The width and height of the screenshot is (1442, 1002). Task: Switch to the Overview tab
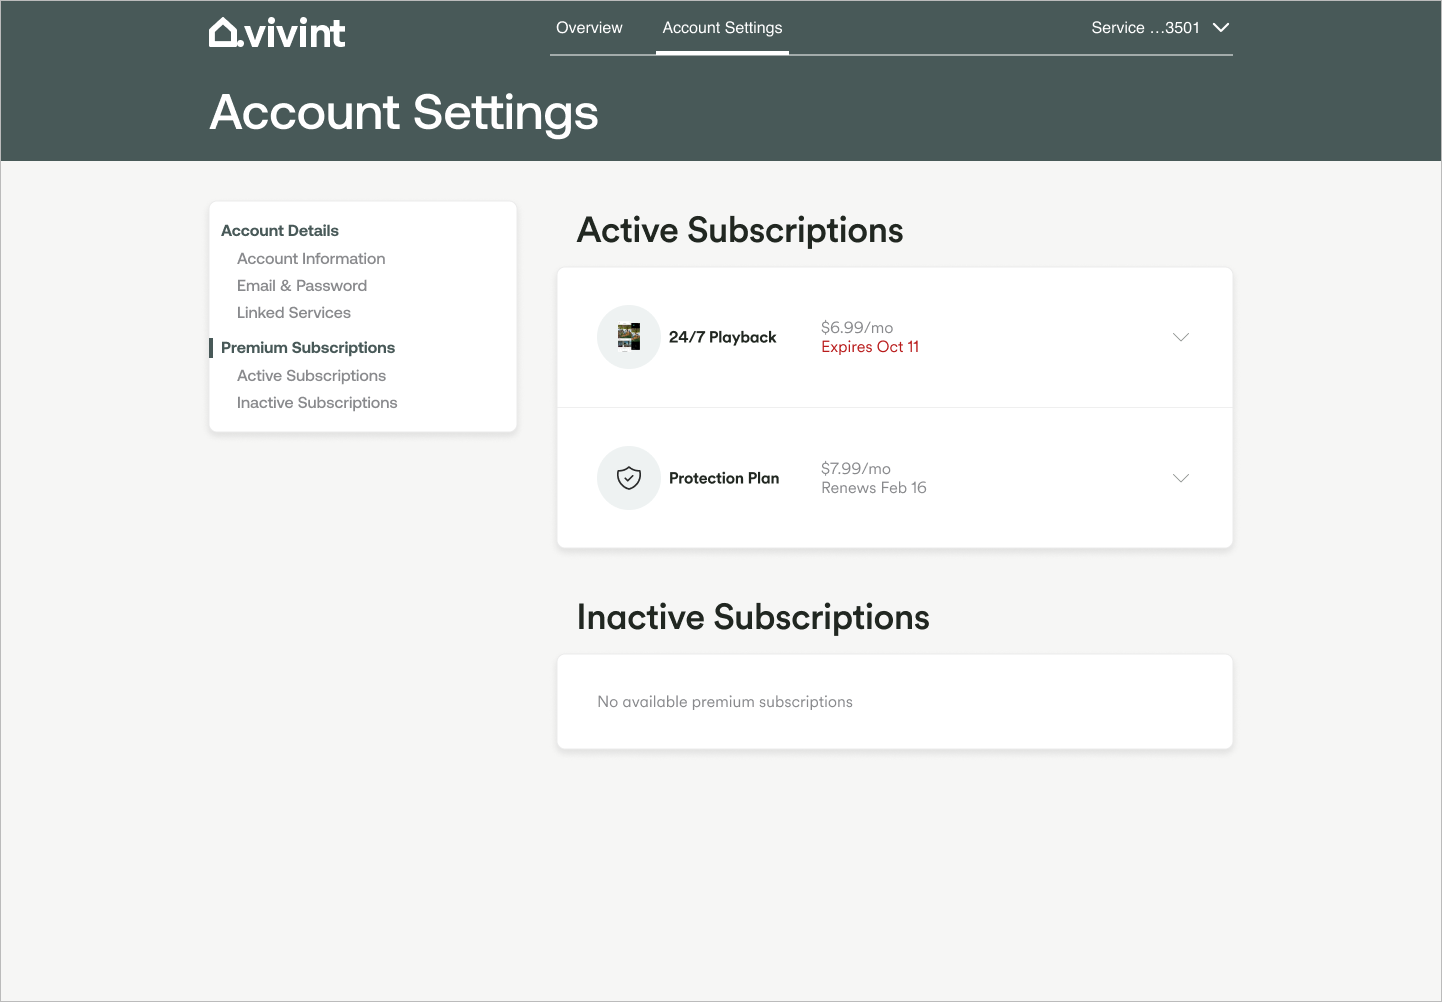point(589,28)
